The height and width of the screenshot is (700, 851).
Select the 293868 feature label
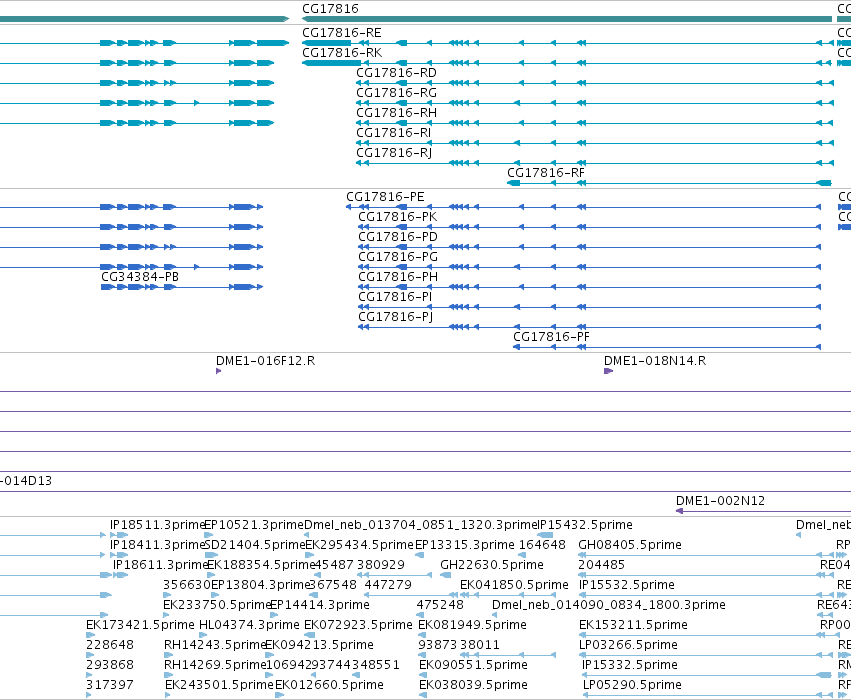tap(110, 666)
